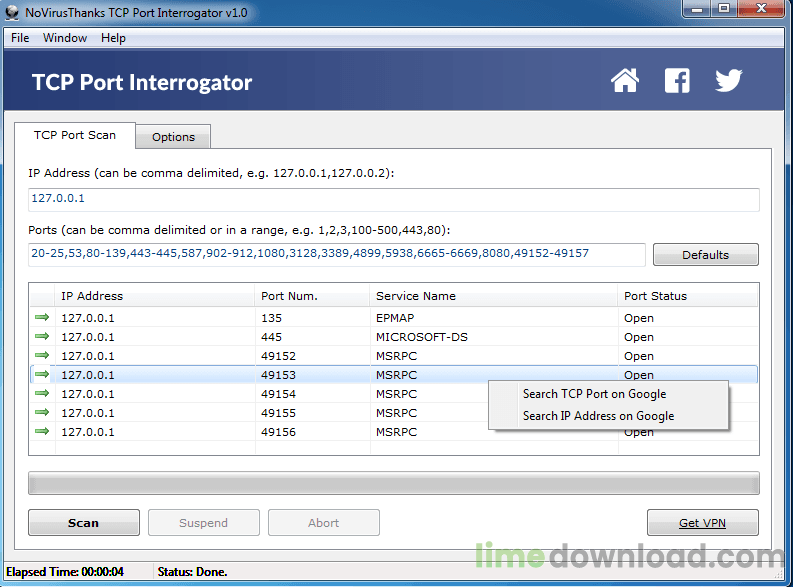Viewport: 793px width, 587px height.
Task: Click Open status of port 135 row
Action: tap(639, 318)
